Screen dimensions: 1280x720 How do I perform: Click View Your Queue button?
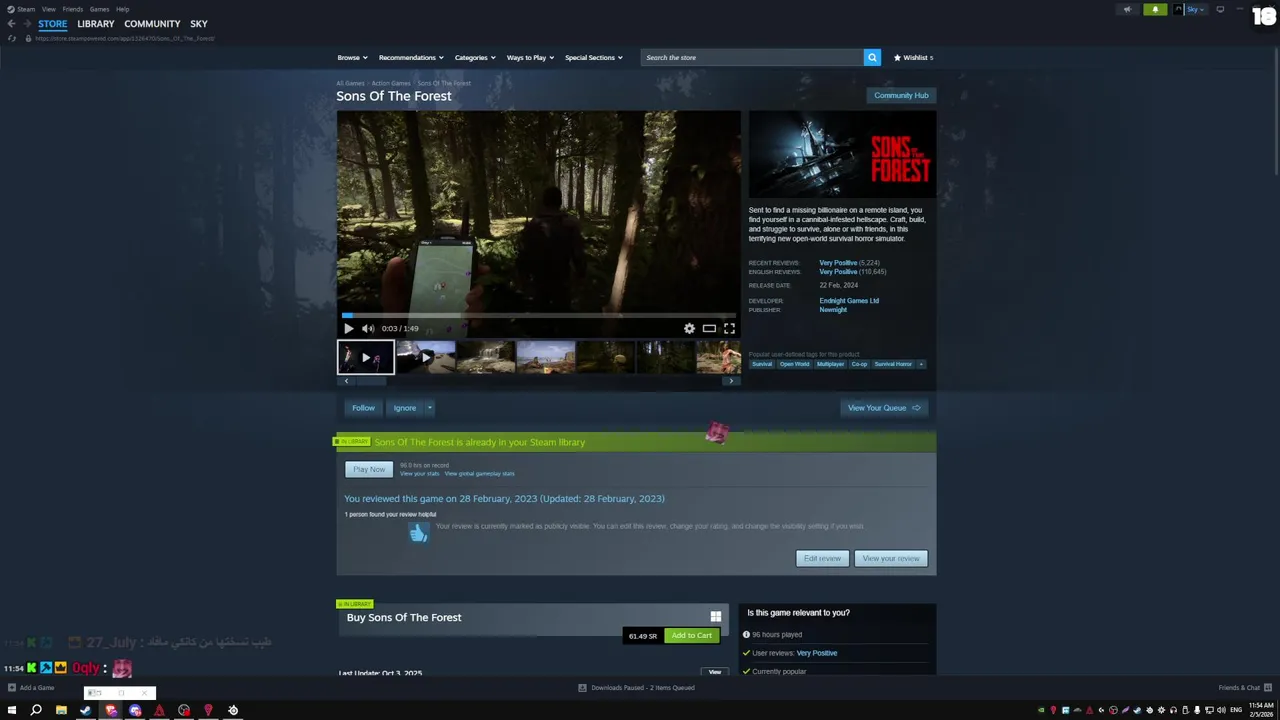pos(884,408)
